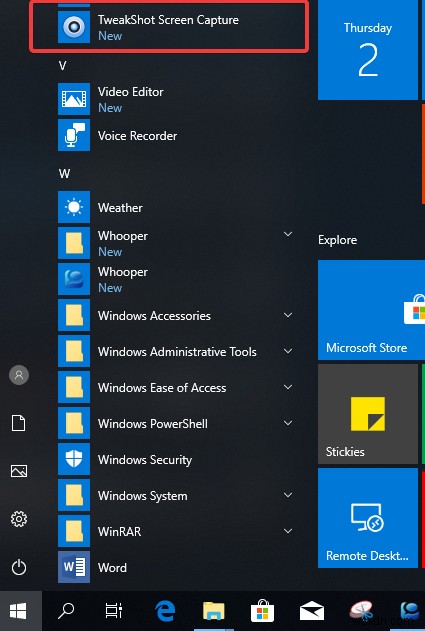Open File Explorer from the taskbar
425x631 pixels.
tap(214, 612)
